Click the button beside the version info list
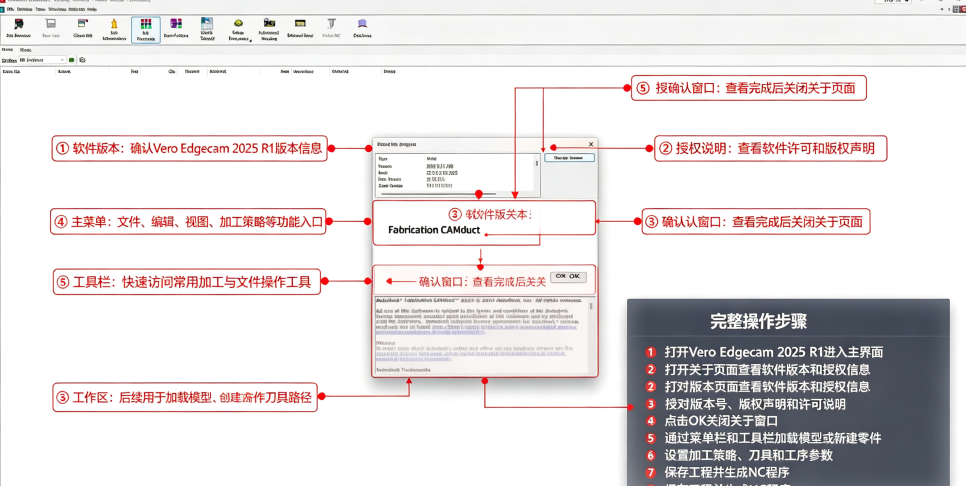The image size is (966, 486). (x=569, y=158)
